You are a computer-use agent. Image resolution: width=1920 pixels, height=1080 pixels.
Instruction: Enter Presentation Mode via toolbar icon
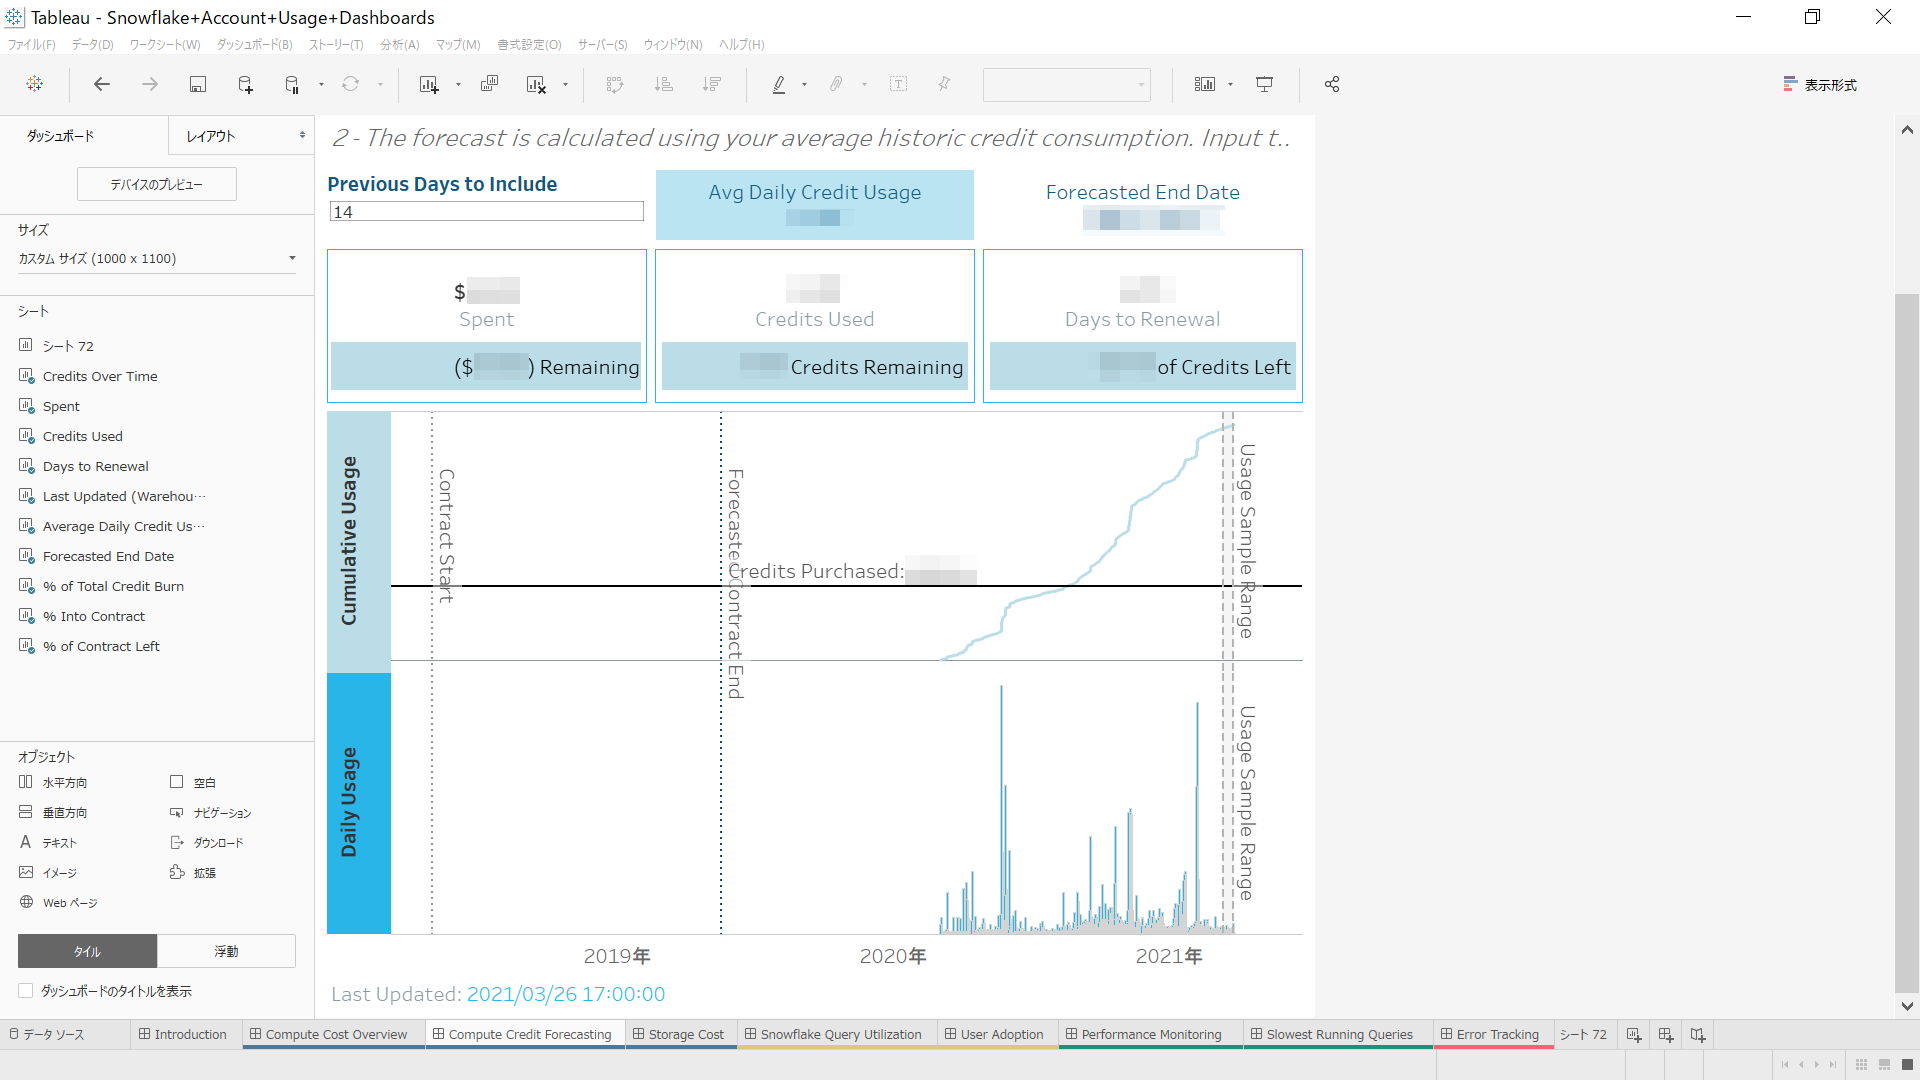(1265, 84)
